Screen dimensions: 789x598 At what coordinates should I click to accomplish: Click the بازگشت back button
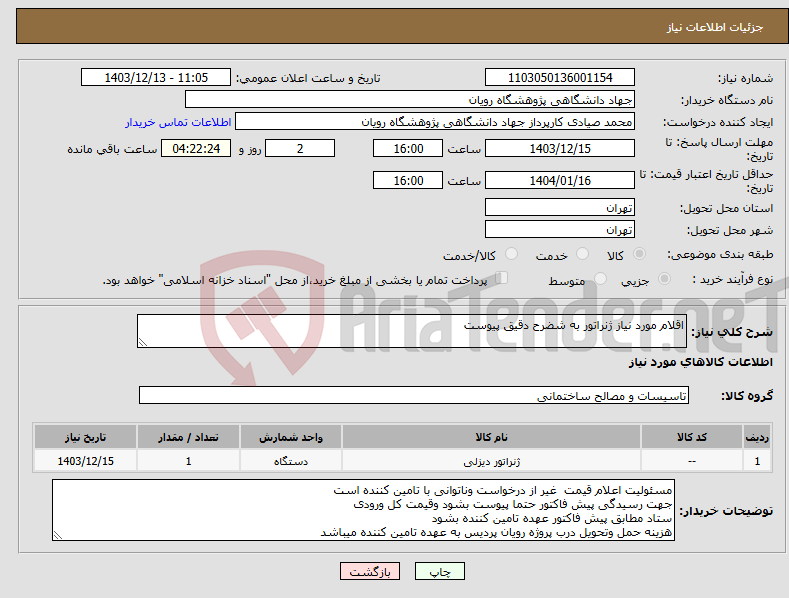(x=370, y=571)
